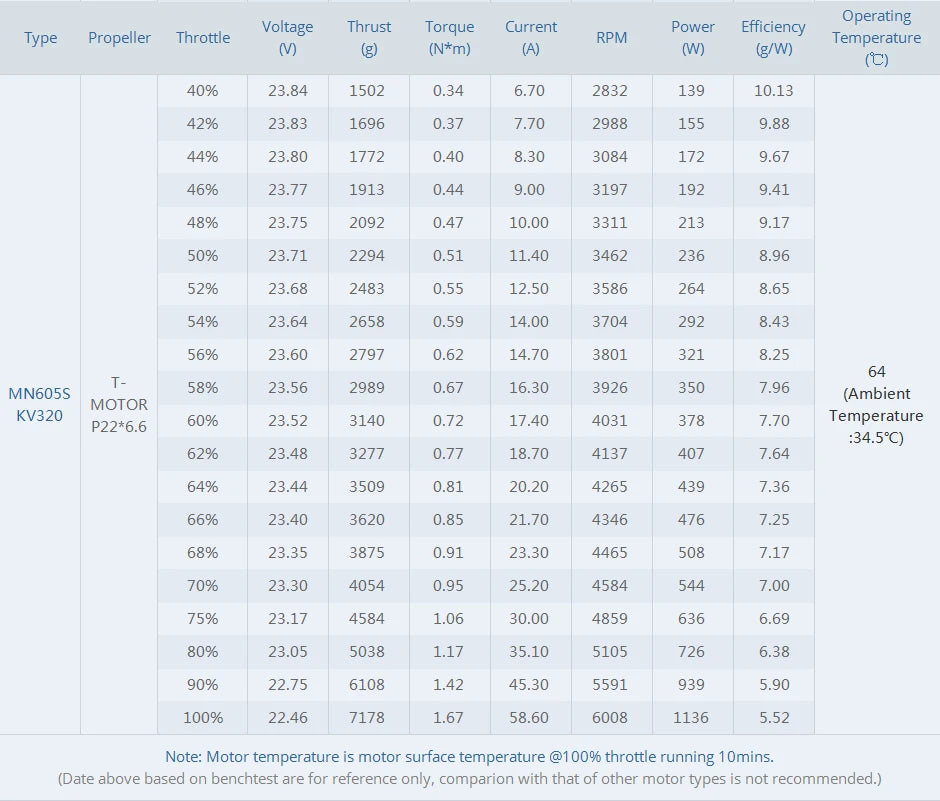Select efficiency value 10.13

click(x=773, y=91)
